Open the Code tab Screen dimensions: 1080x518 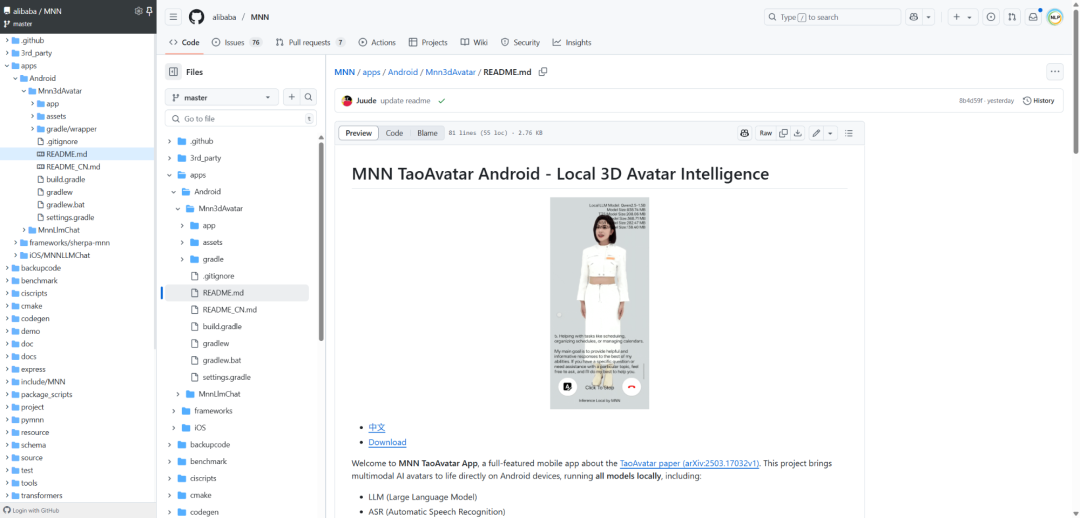(184, 42)
